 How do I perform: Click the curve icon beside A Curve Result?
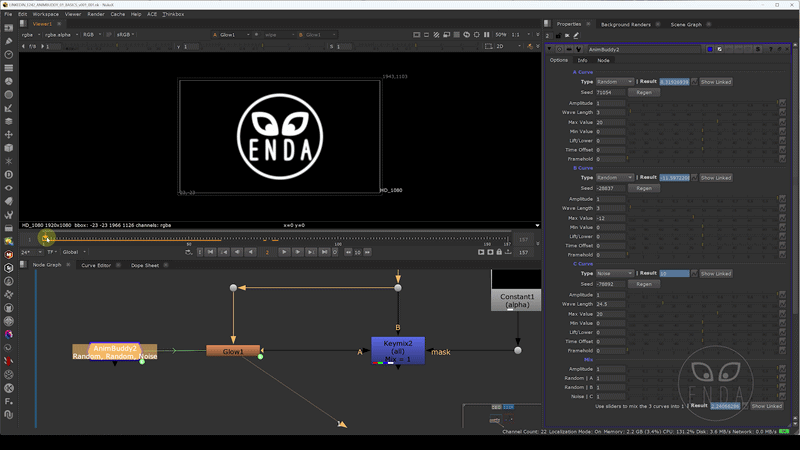point(694,82)
